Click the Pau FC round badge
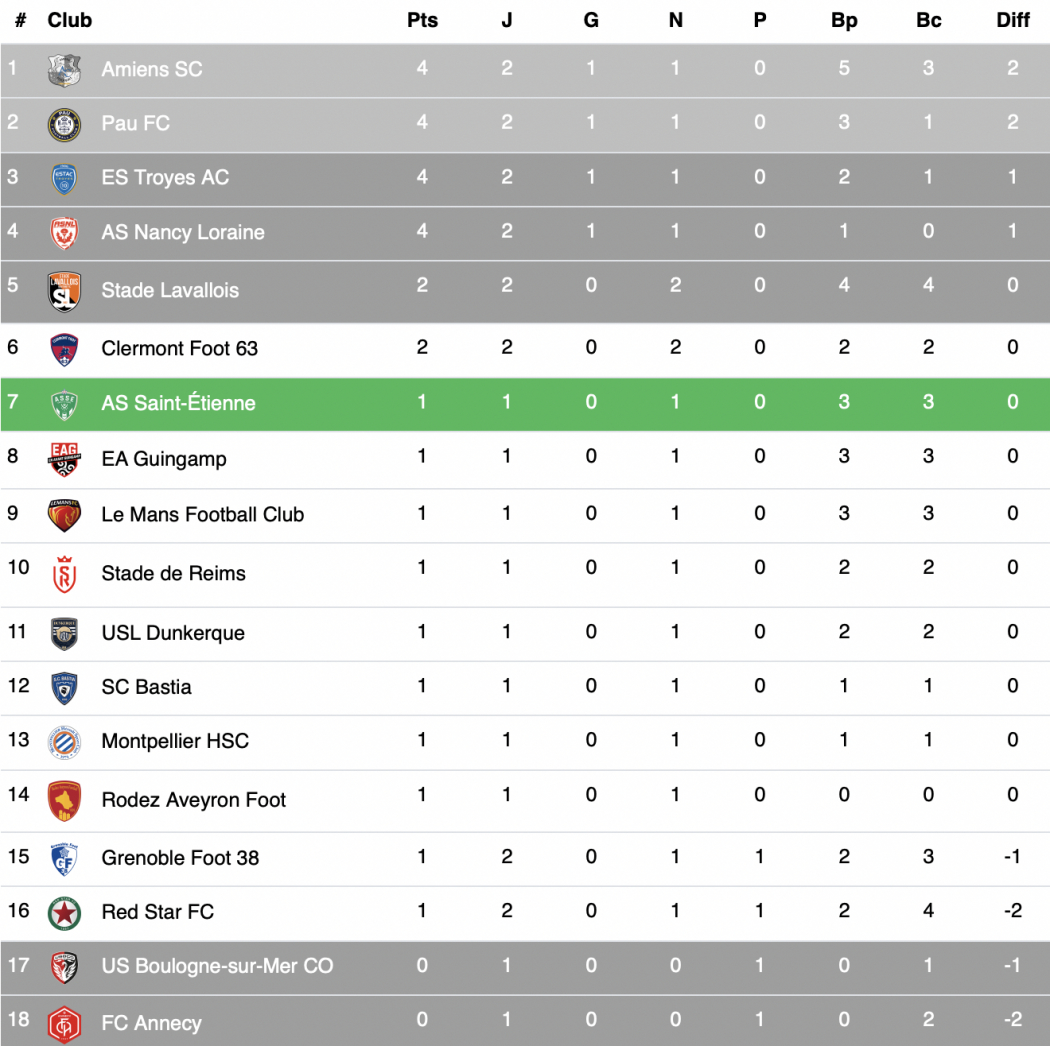The width and height of the screenshot is (1050, 1046). pos(64,125)
